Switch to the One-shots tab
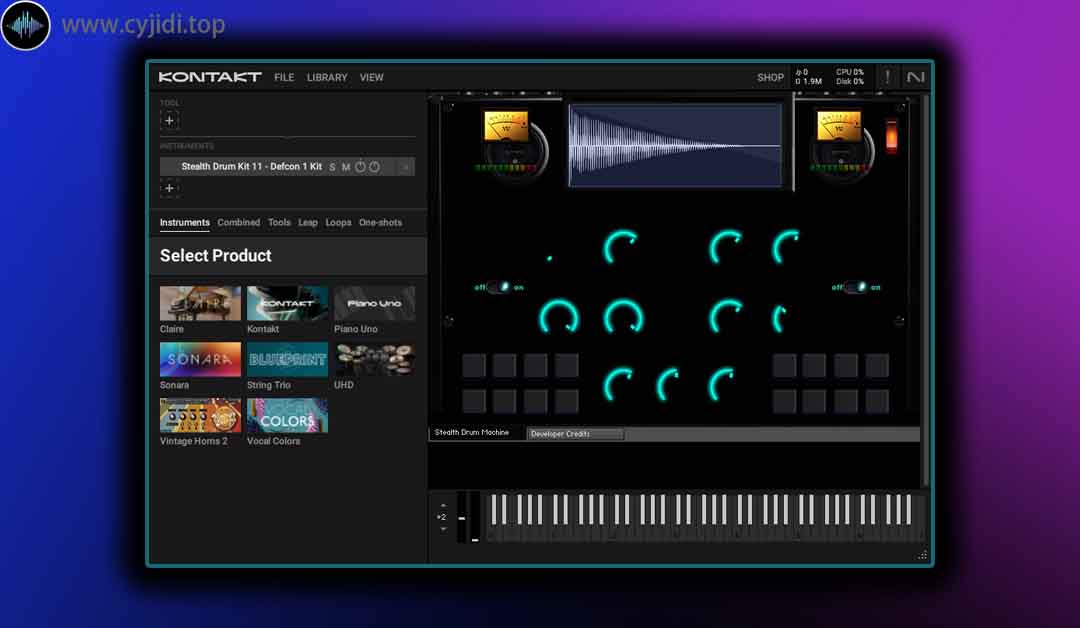Screen dimensions: 1080x628 pyautogui.click(x=380, y=222)
